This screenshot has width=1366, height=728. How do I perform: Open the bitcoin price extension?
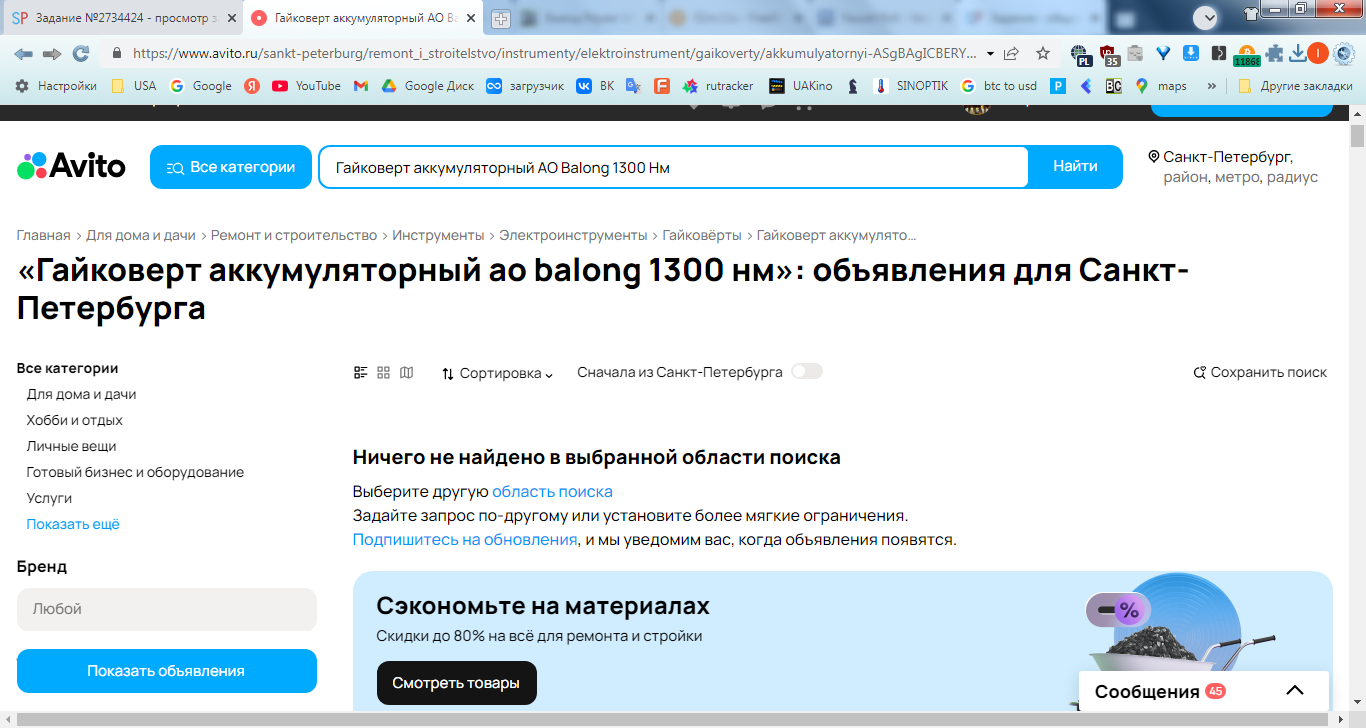[1246, 55]
